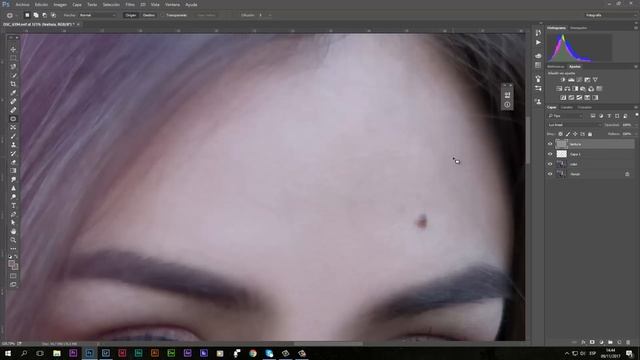Image resolution: width=640 pixels, height=360 pixels.
Task: Click the Destino button
Action: [x=149, y=15]
